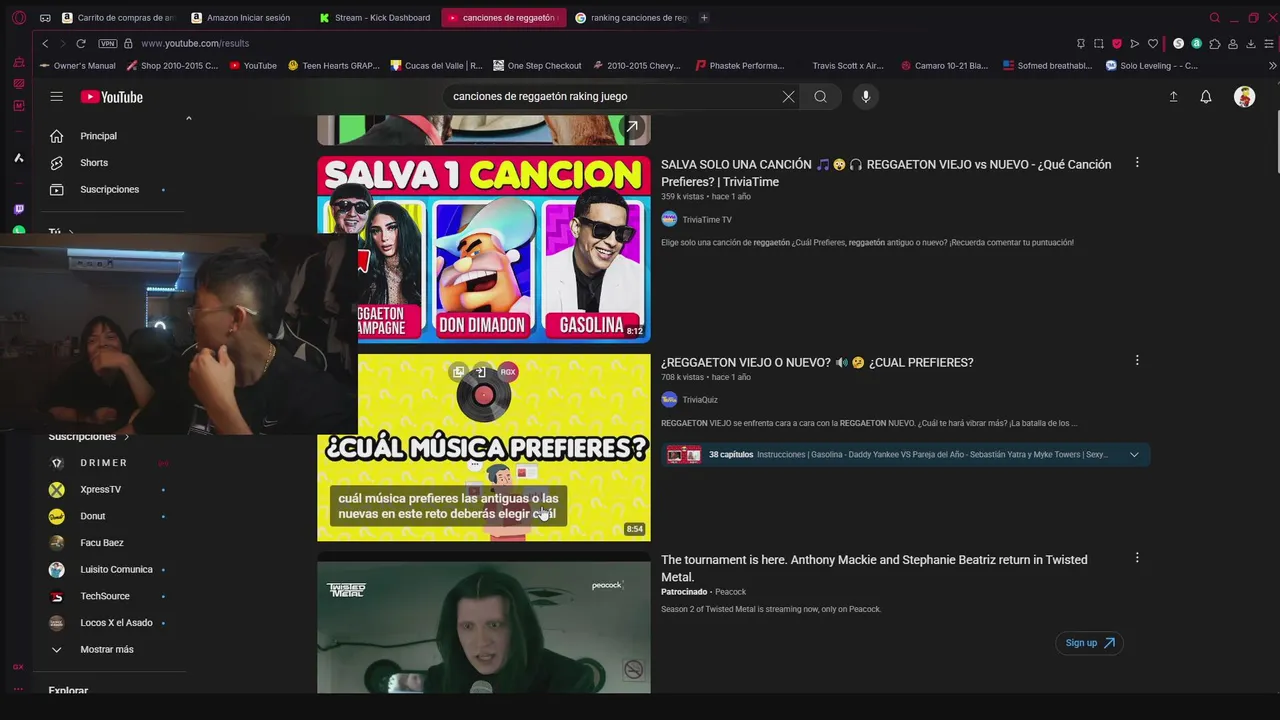Click the pin icon in address bar

coord(1080,44)
